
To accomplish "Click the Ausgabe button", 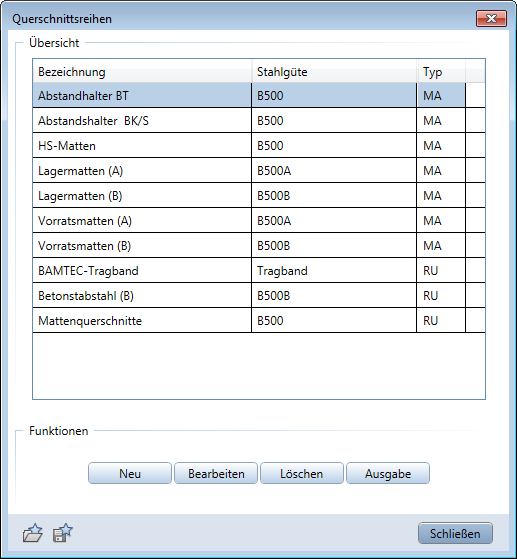I will click(388, 473).
